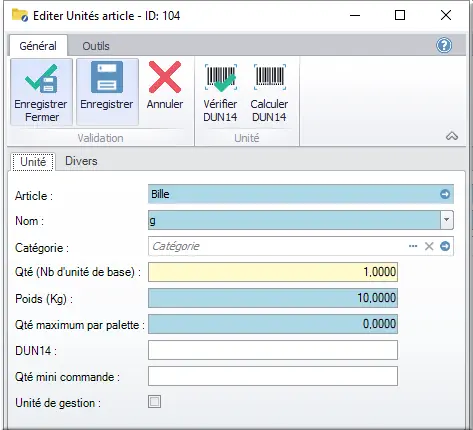The height and width of the screenshot is (430, 473).
Task: Click the Enregistrer floppy disk icon
Action: [107, 77]
